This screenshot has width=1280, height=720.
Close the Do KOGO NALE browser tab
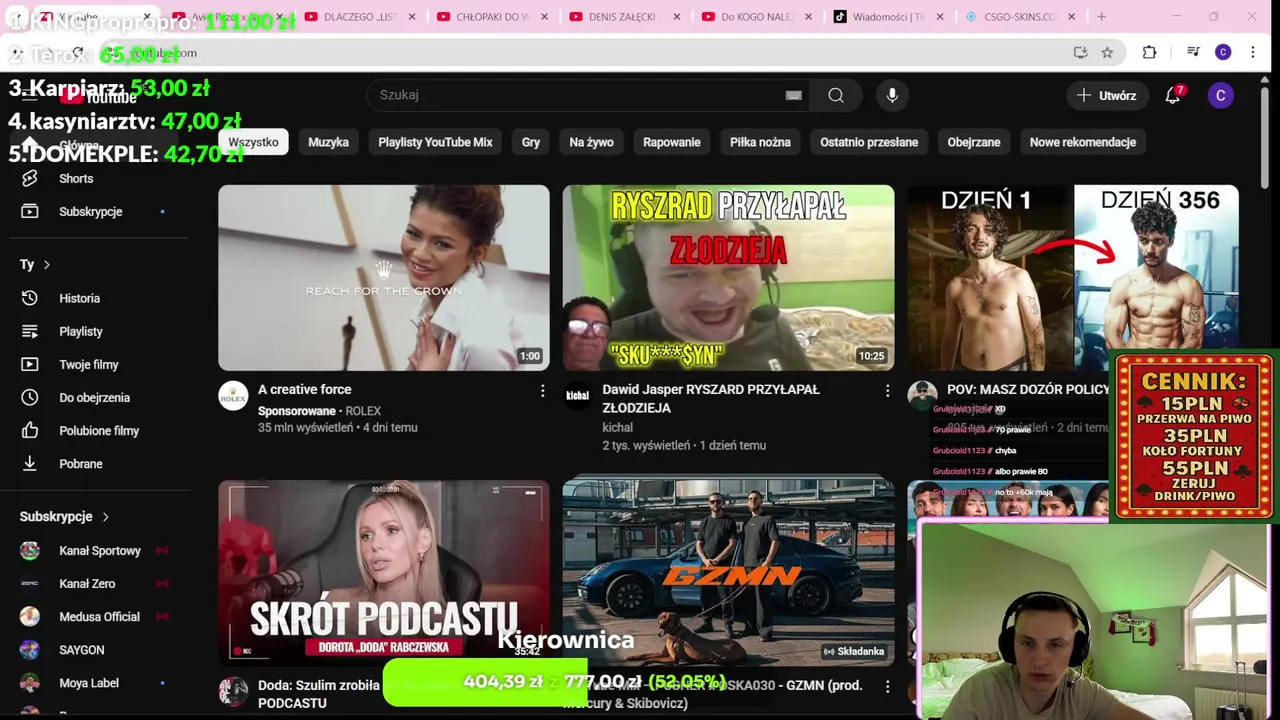[x=807, y=17]
